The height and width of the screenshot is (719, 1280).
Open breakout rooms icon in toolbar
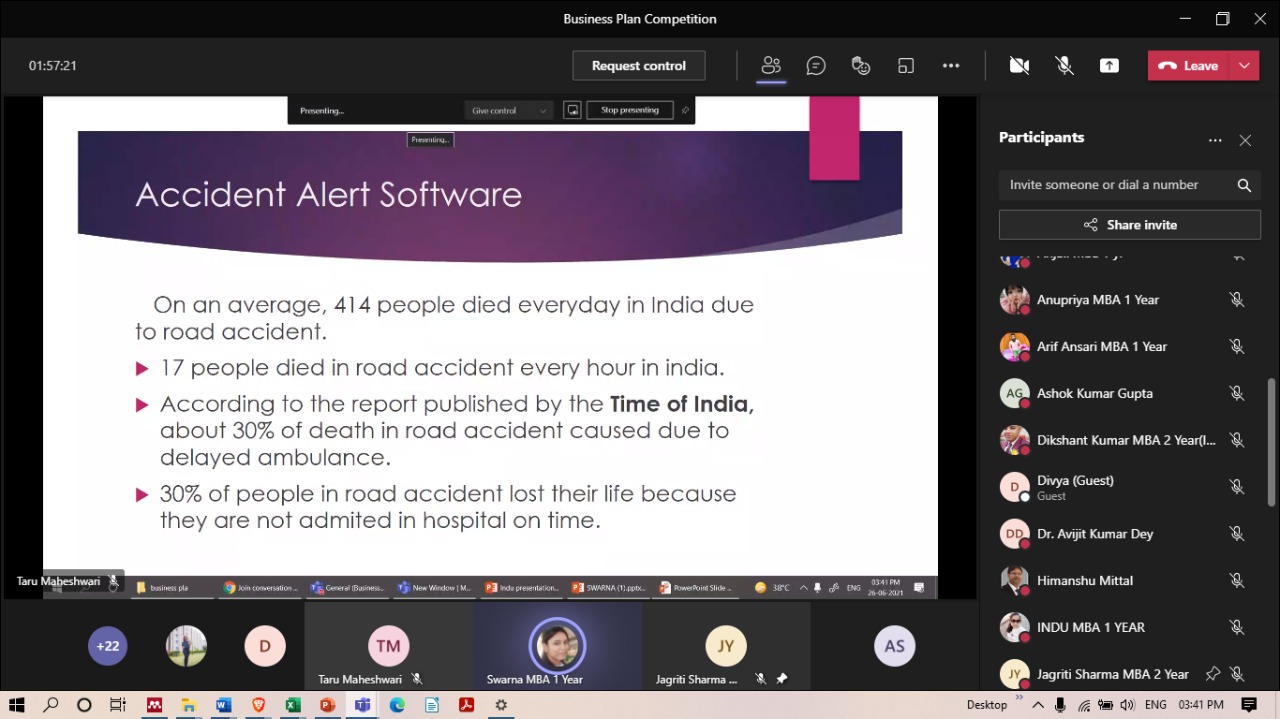906,66
